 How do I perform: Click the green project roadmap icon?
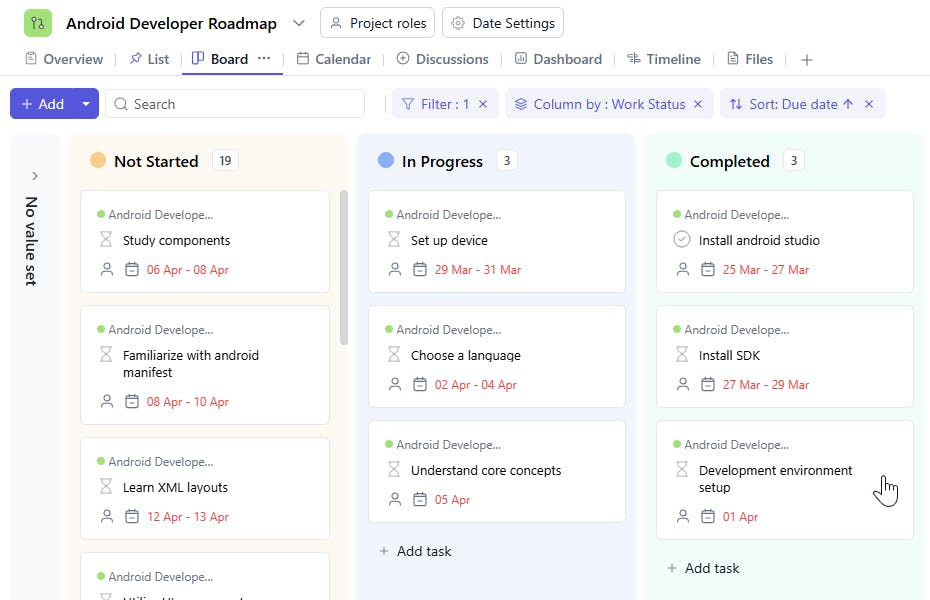[x=37, y=22]
